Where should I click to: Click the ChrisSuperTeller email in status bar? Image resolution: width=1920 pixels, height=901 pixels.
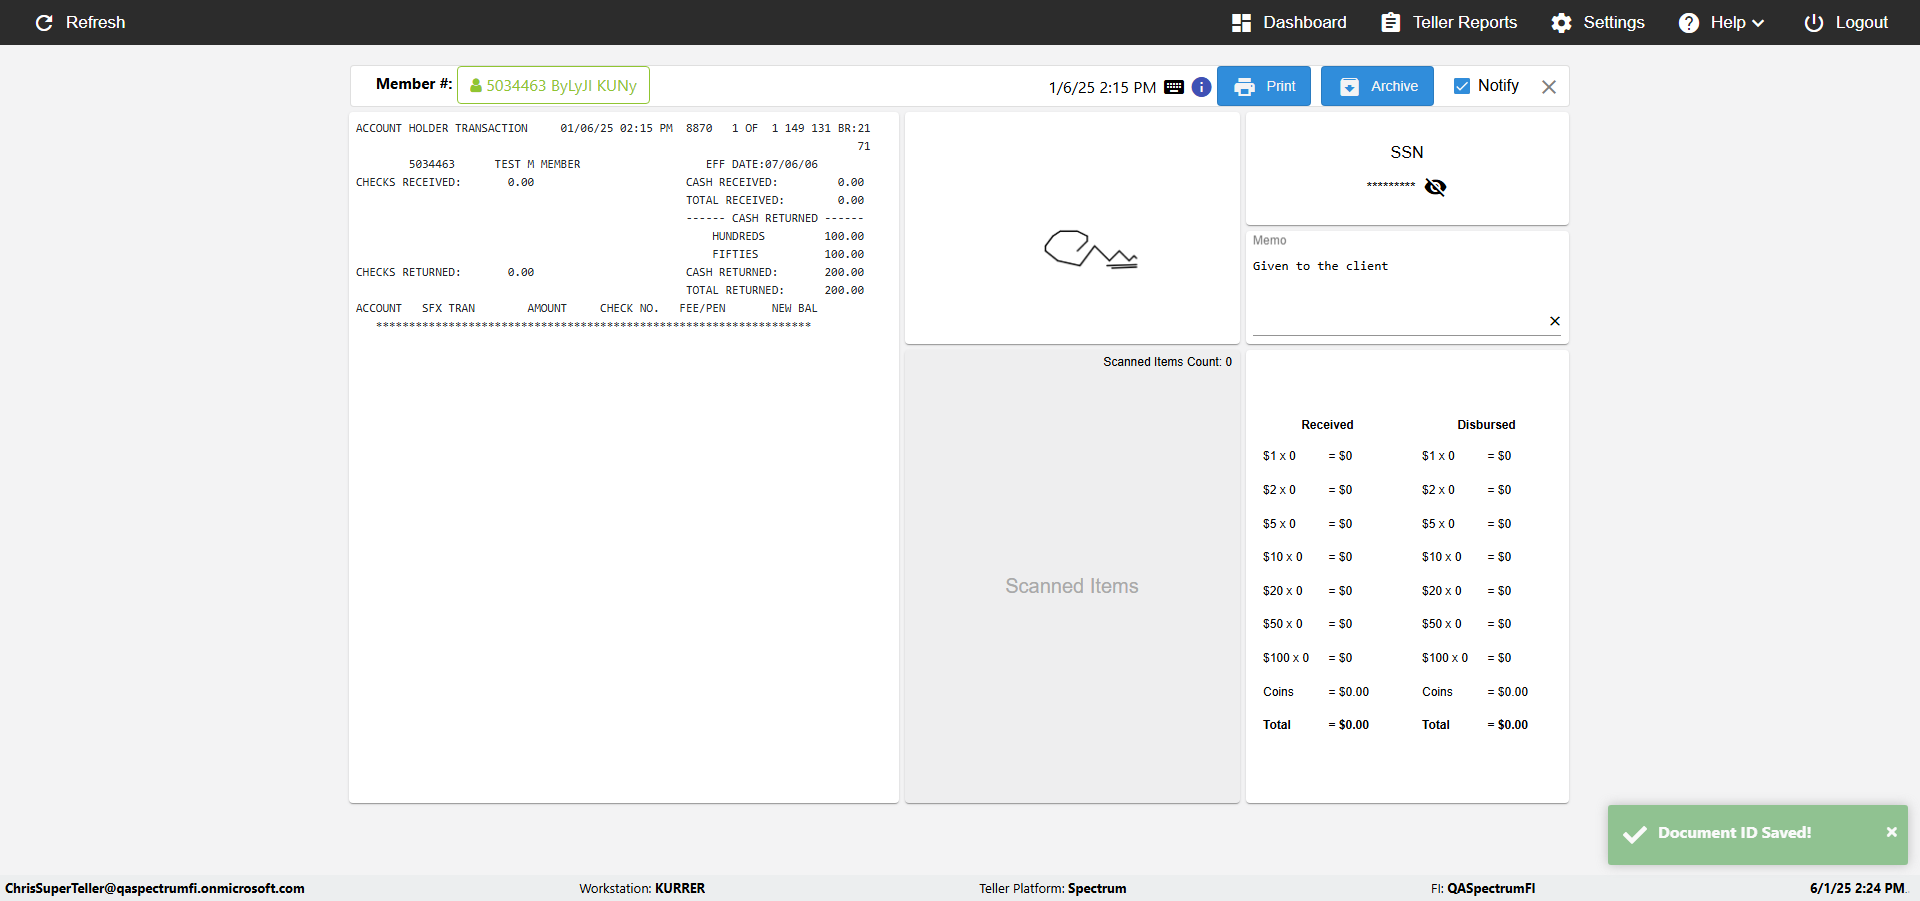pyautogui.click(x=155, y=888)
